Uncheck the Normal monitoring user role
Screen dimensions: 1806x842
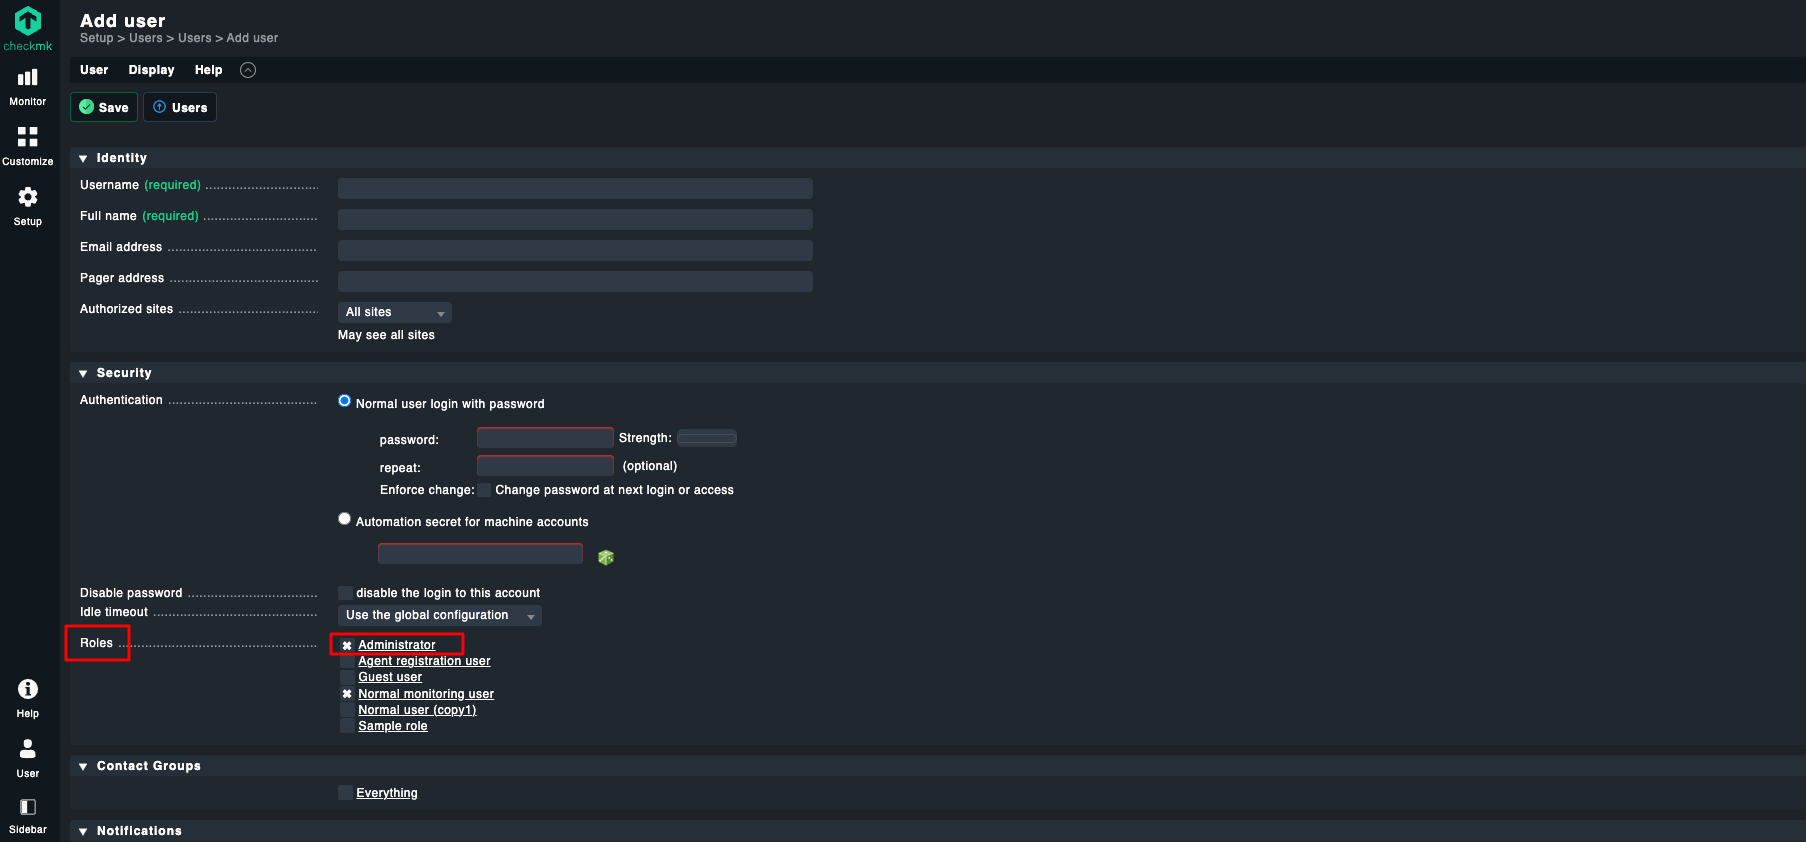click(347, 694)
